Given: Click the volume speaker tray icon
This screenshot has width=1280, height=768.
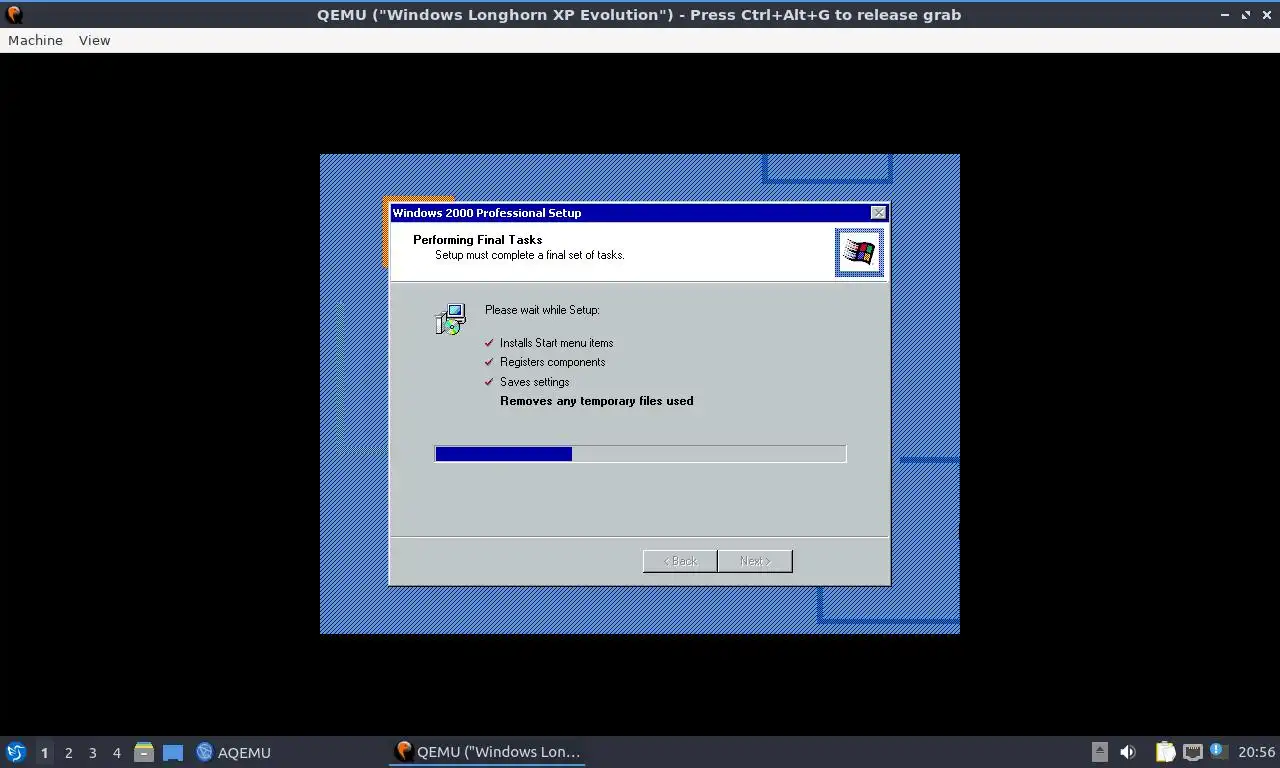Looking at the screenshot, I should [x=1128, y=752].
